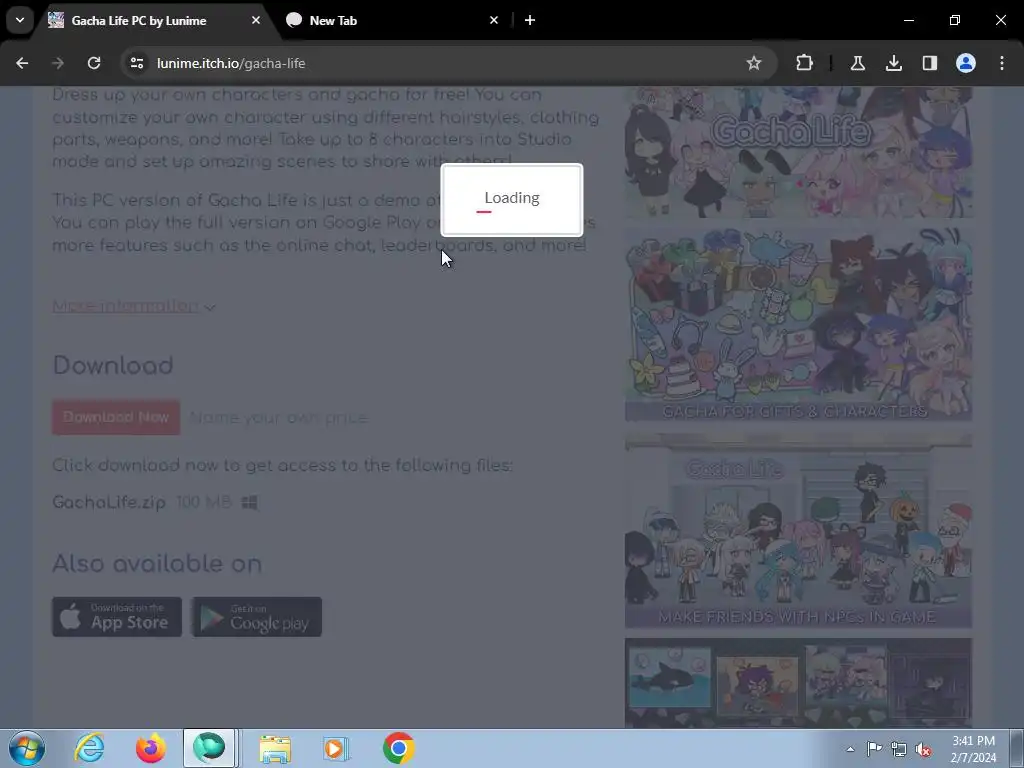Launch Firefox from the taskbar

[150, 748]
